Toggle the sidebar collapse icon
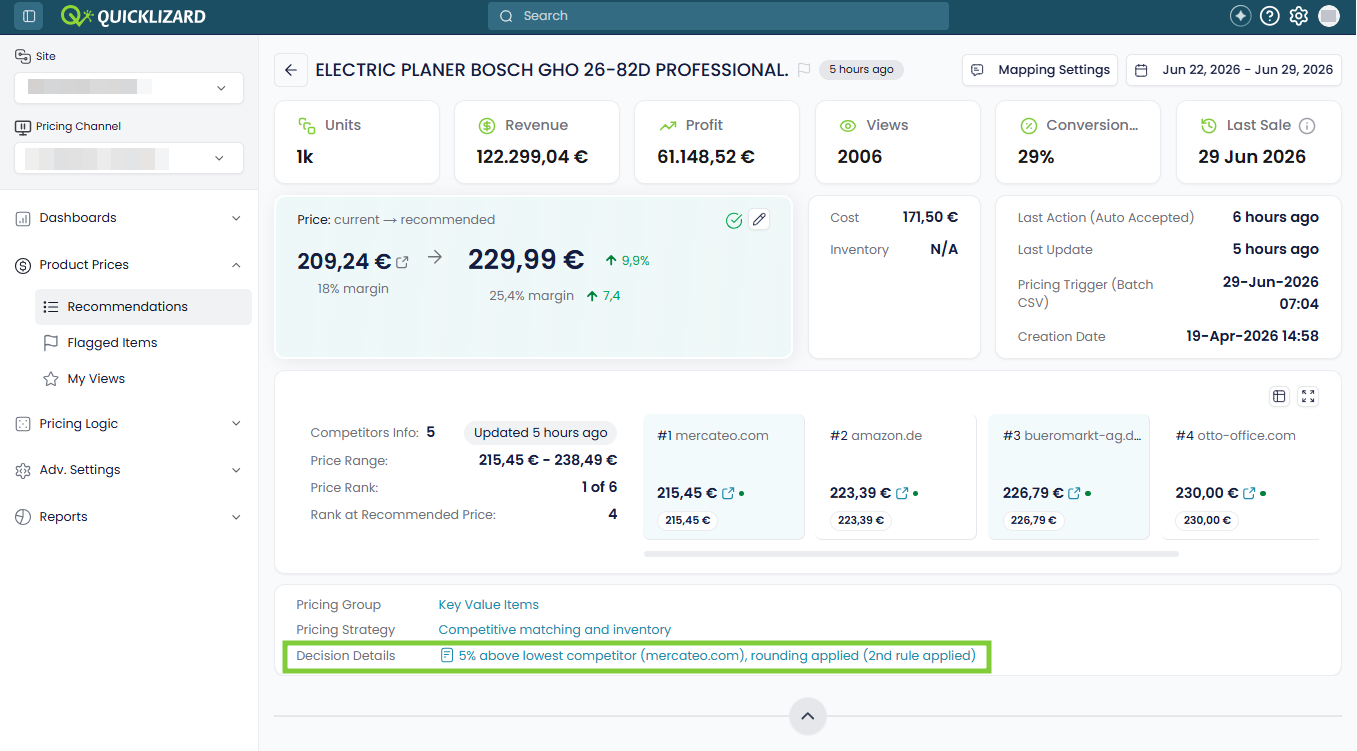 (29, 16)
